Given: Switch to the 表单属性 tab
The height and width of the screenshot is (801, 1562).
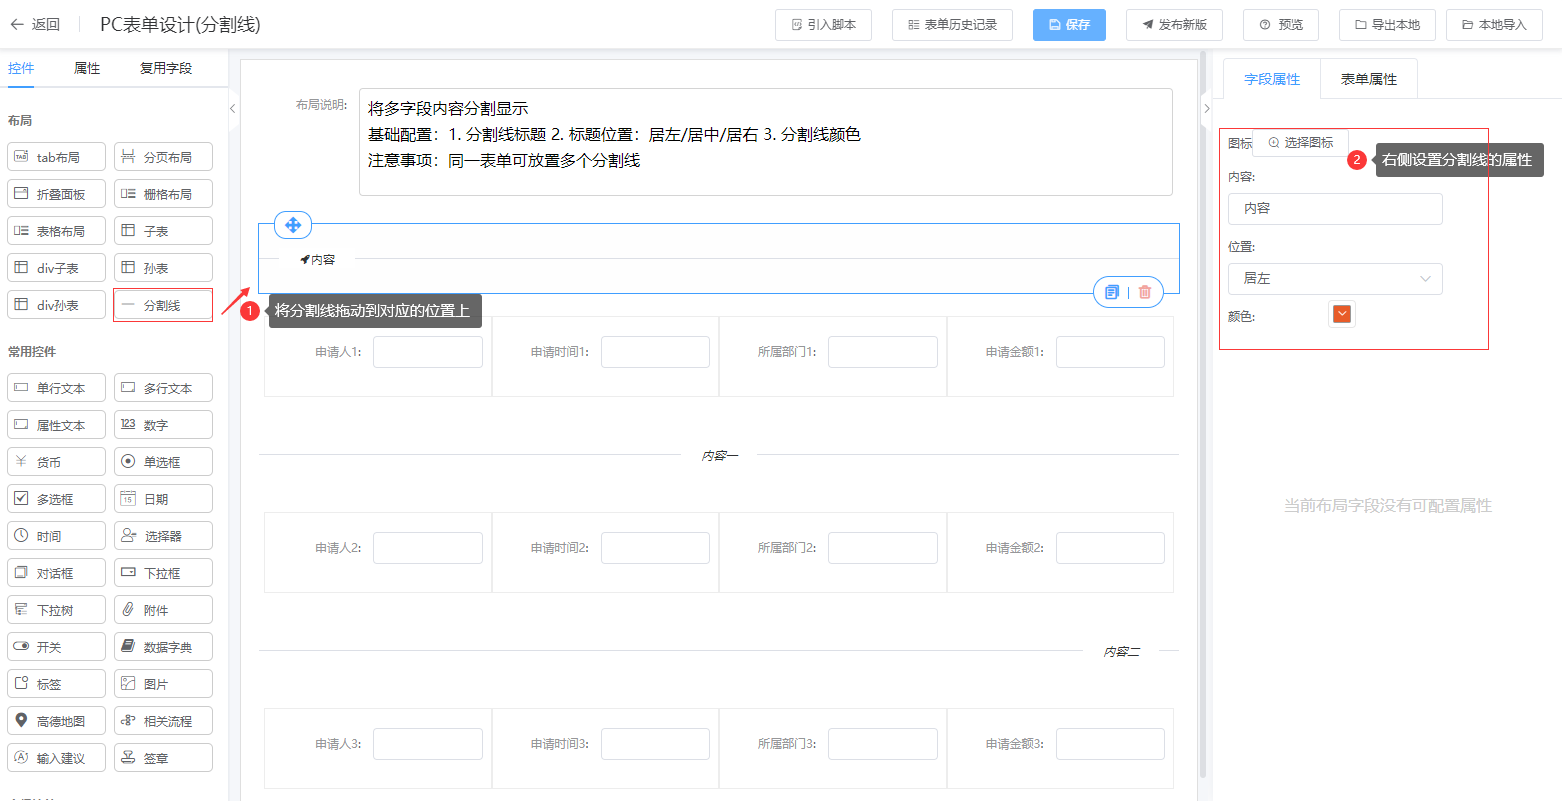Looking at the screenshot, I should tap(1368, 79).
